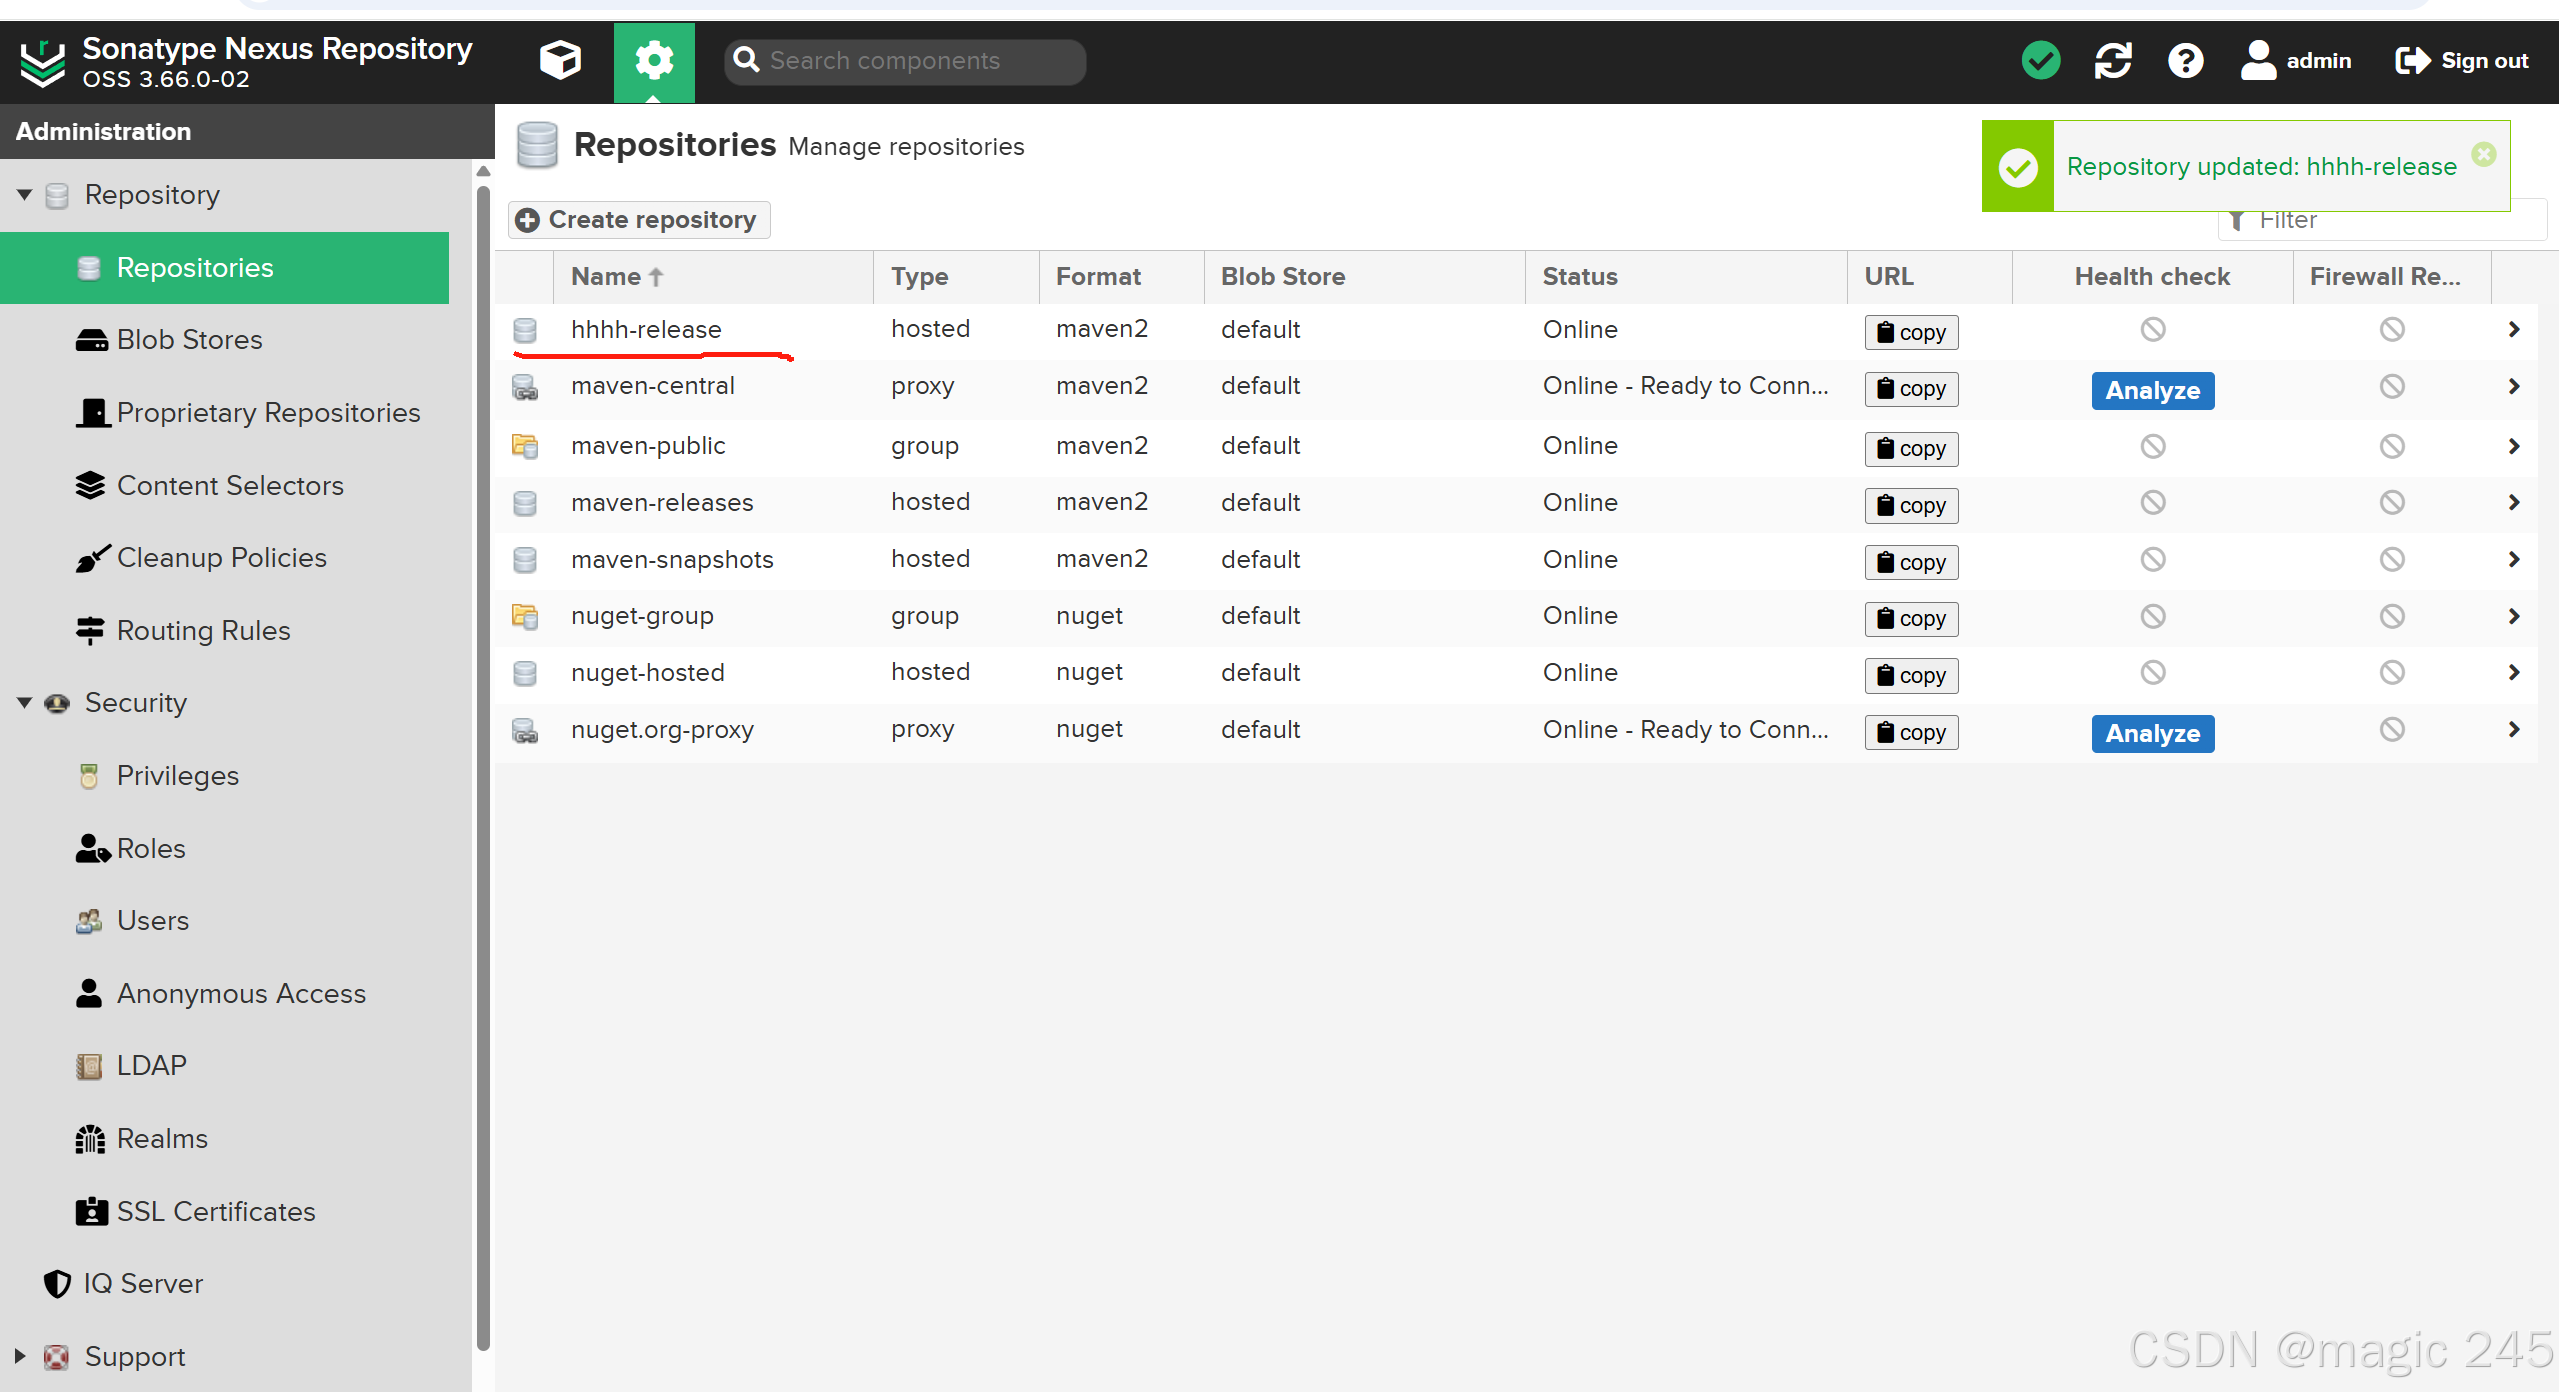This screenshot has width=2559, height=1392.
Task: Click Sign out link
Action: coord(2462,61)
